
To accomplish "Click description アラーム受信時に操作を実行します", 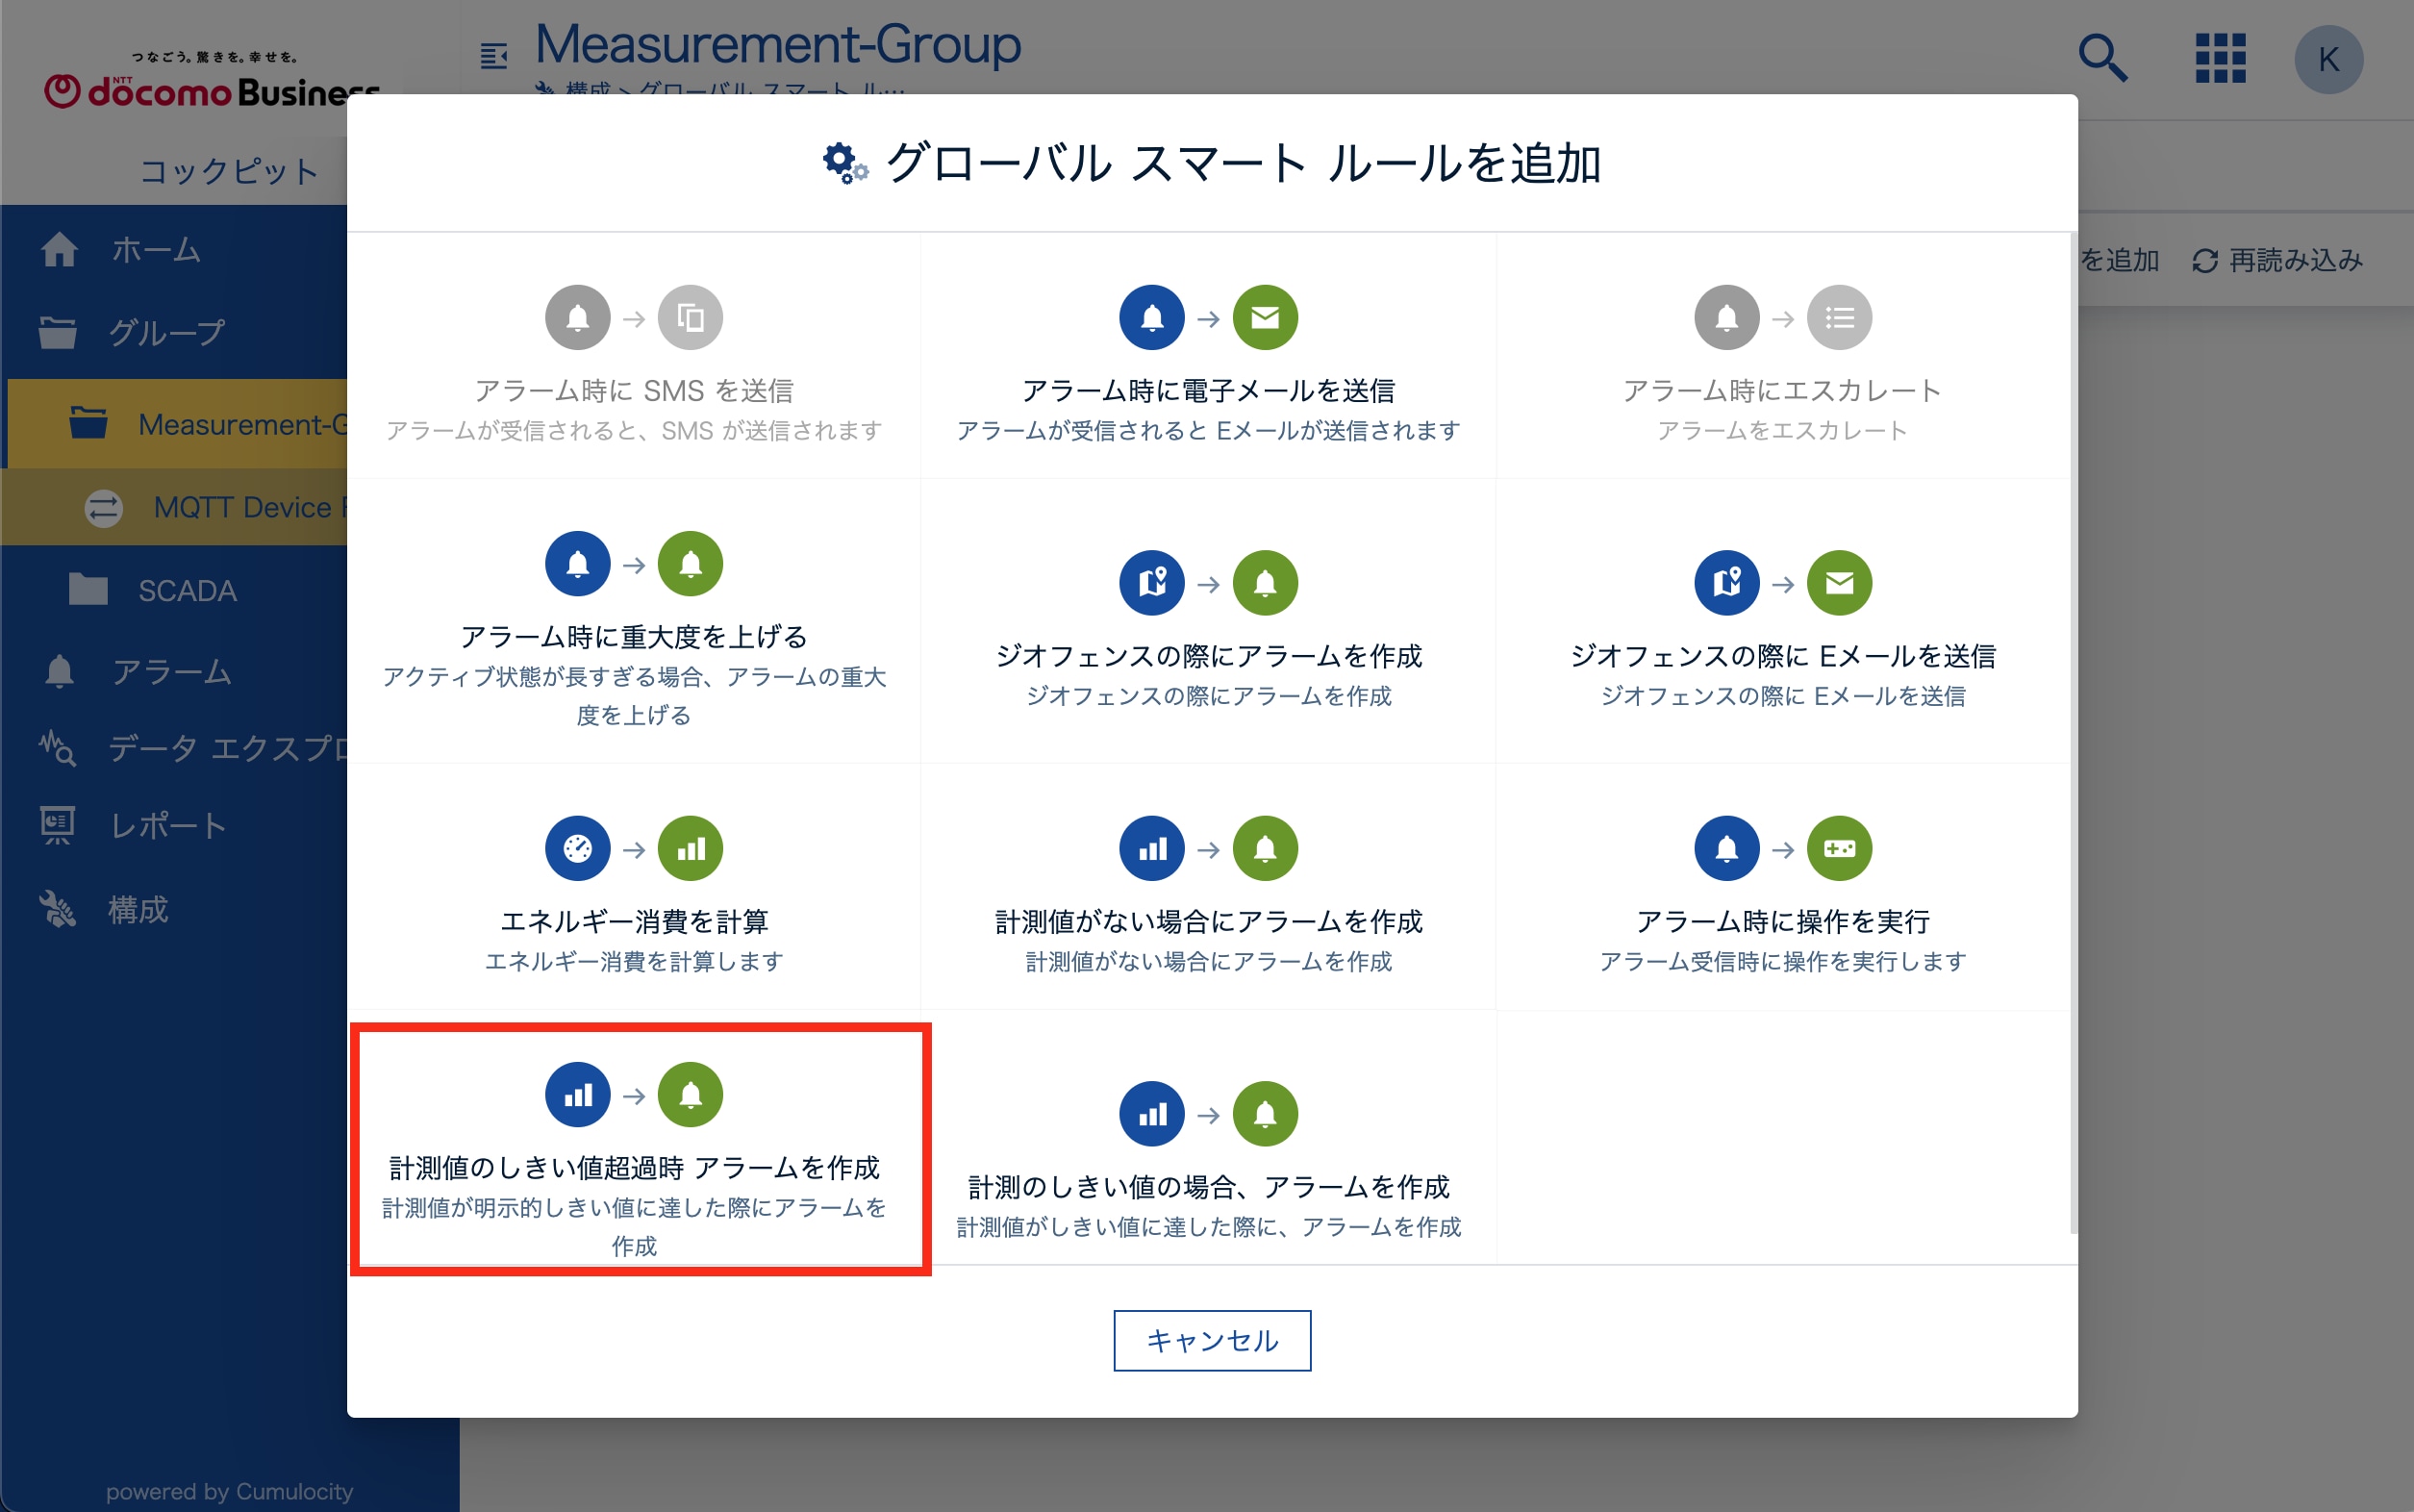I will tap(1782, 961).
